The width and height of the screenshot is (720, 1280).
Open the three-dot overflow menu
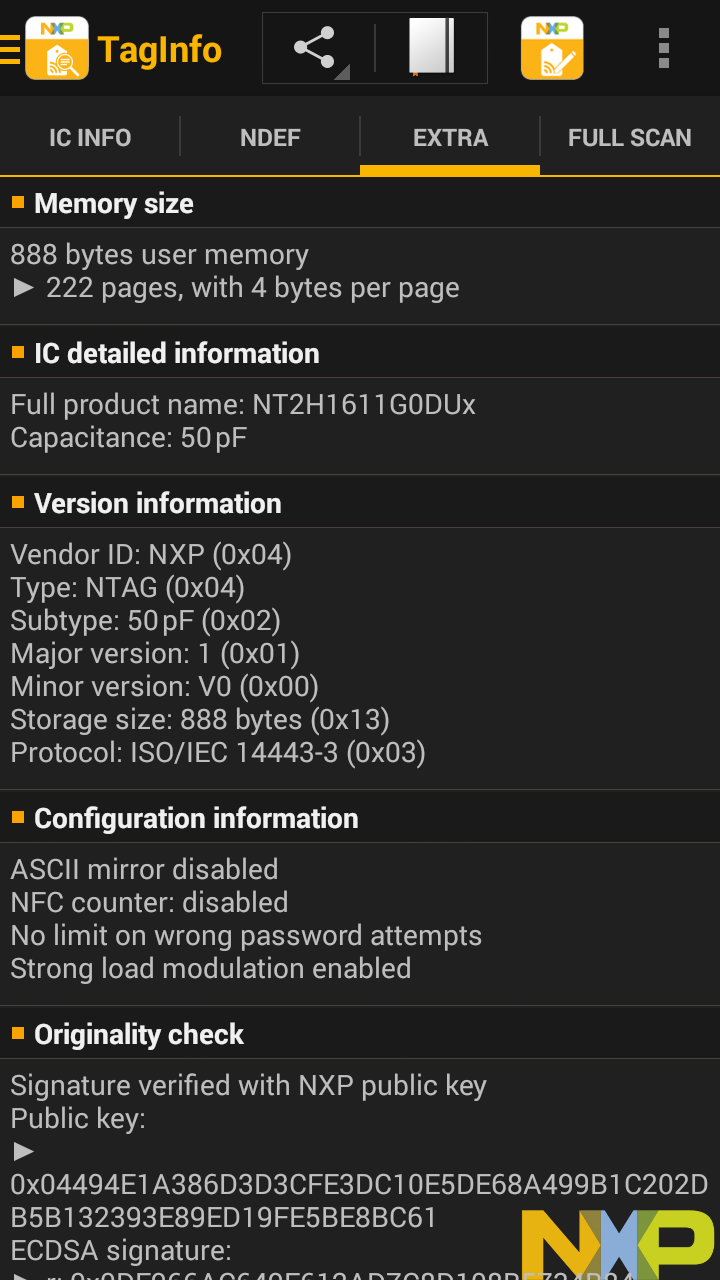(664, 48)
